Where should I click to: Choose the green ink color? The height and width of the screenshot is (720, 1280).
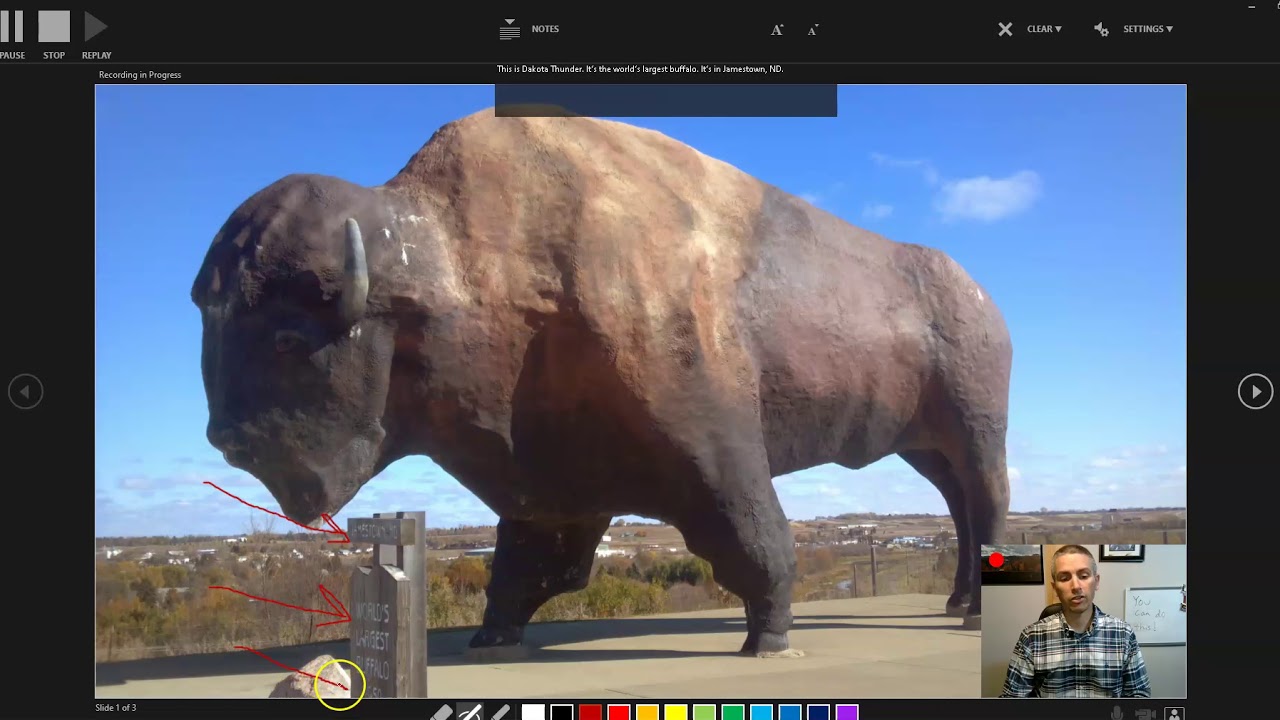(733, 713)
